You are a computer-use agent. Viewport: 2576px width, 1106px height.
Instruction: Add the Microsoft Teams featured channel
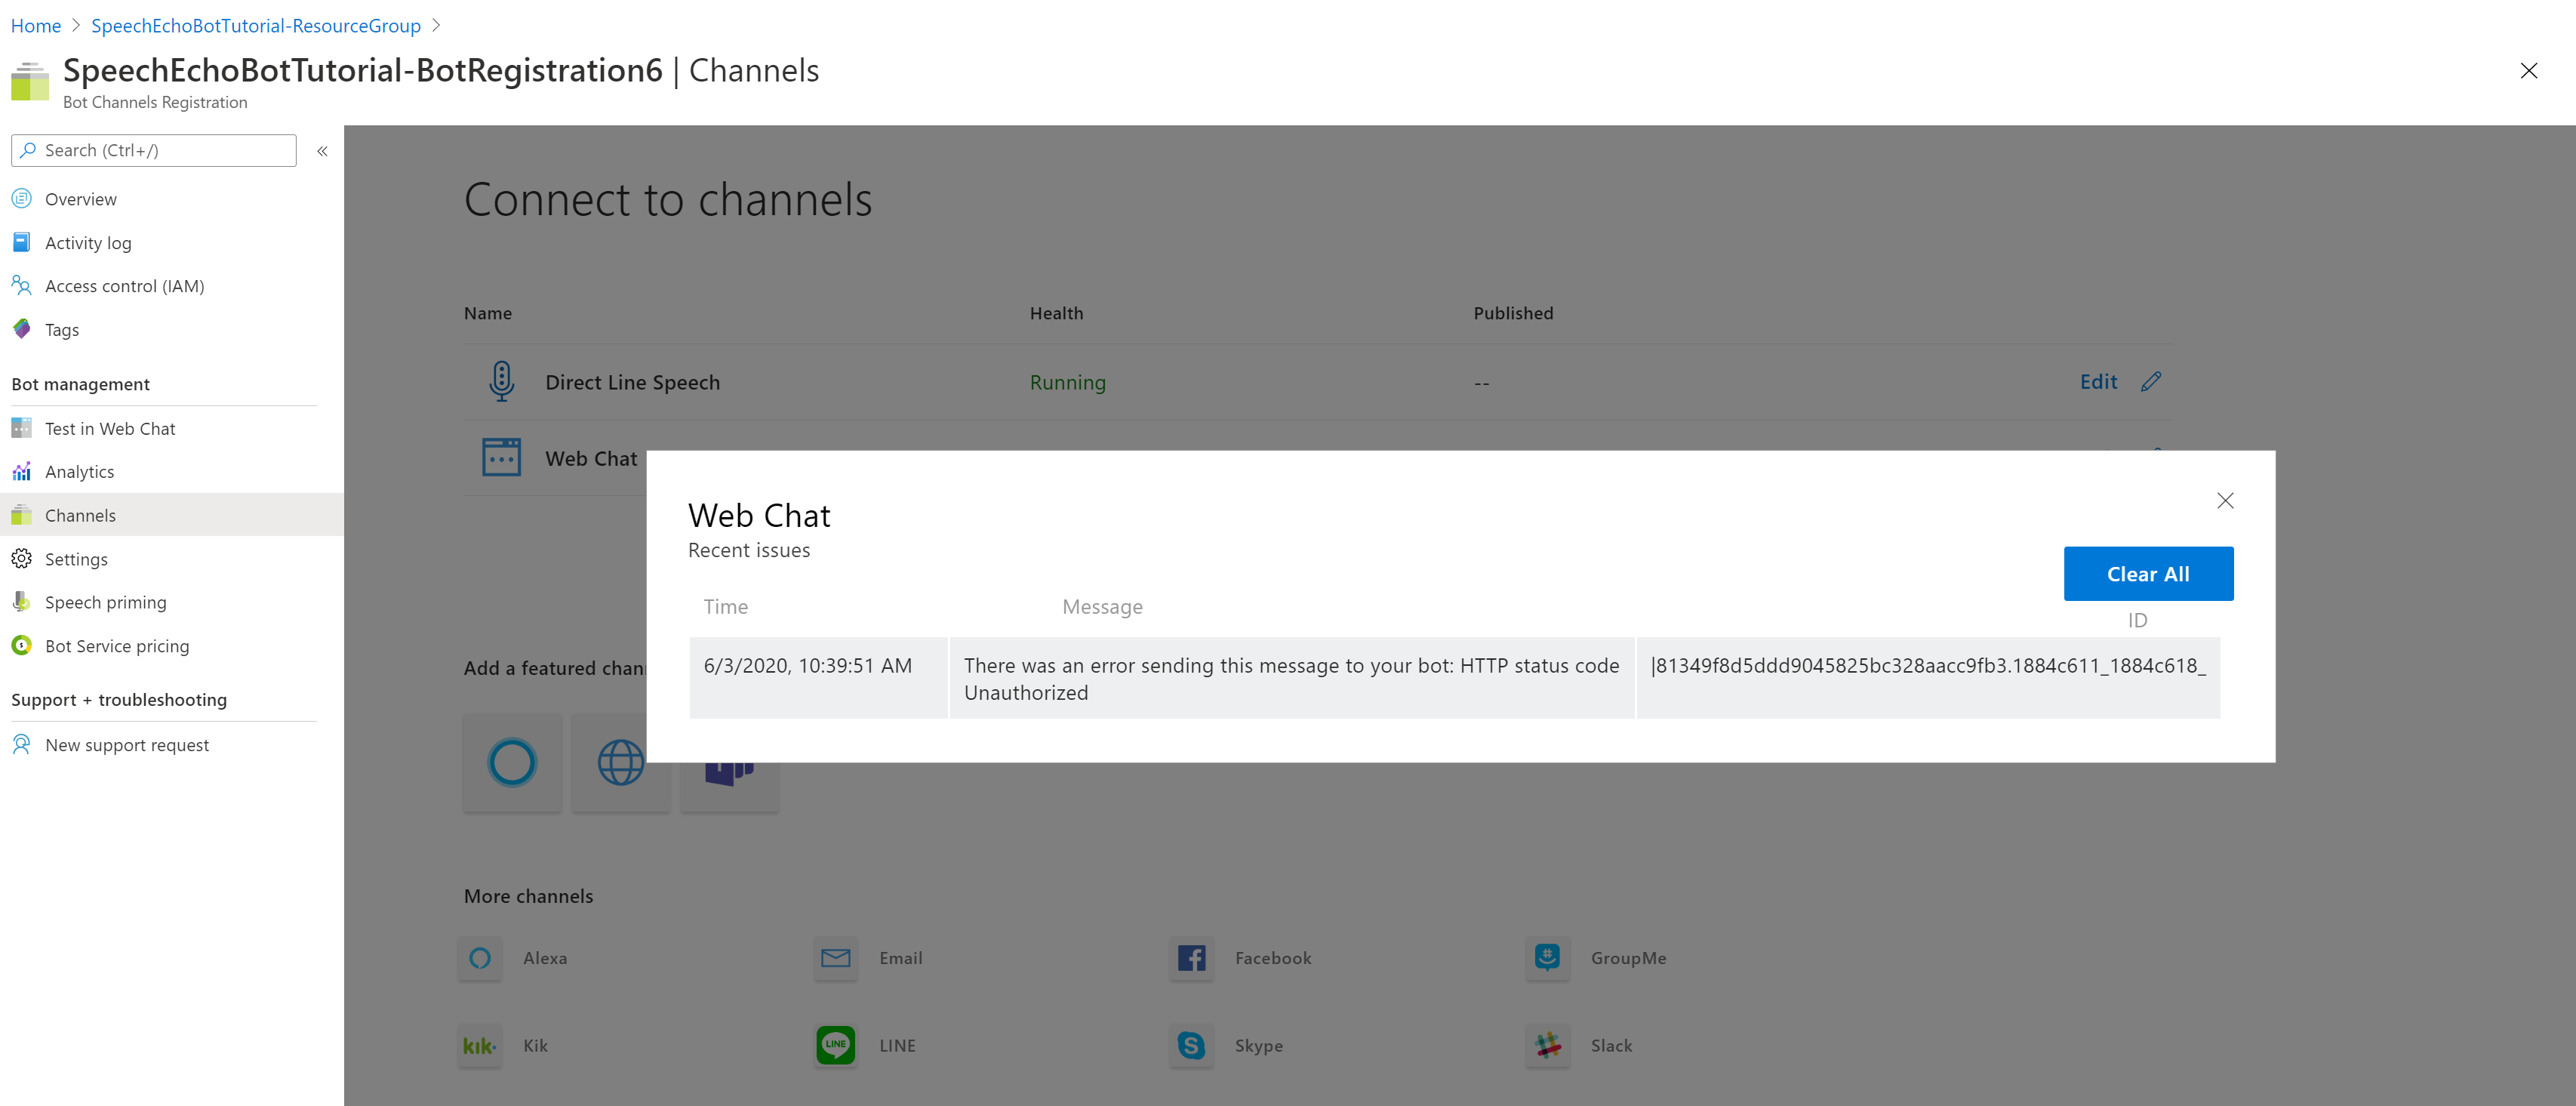tap(729, 762)
